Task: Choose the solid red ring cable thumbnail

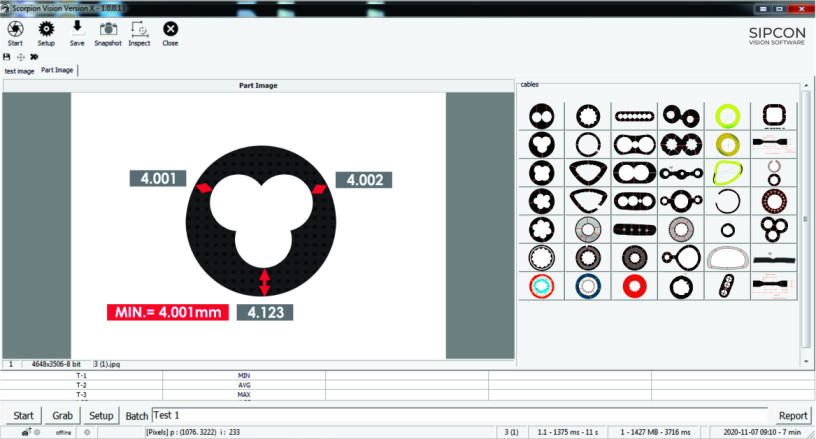Action: coord(634,286)
